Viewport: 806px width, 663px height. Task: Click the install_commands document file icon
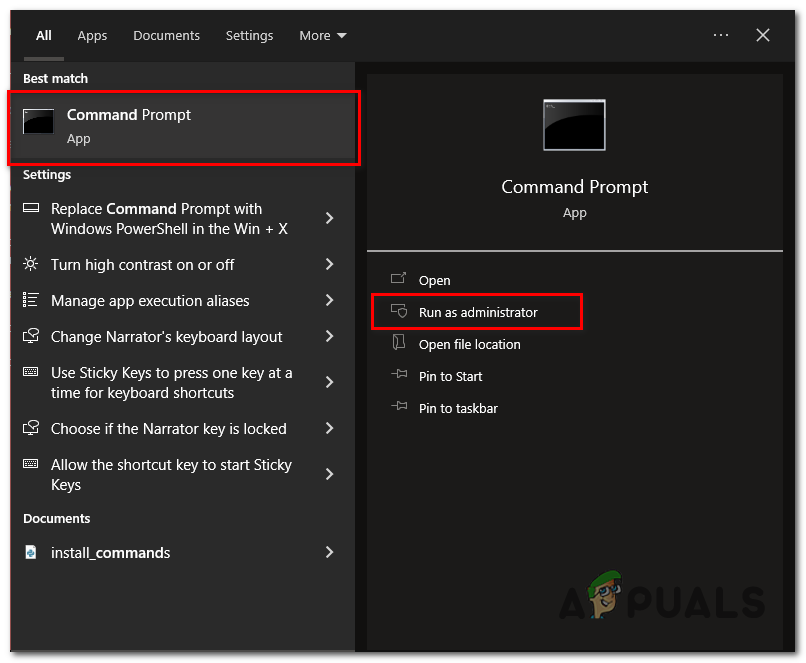(x=31, y=553)
